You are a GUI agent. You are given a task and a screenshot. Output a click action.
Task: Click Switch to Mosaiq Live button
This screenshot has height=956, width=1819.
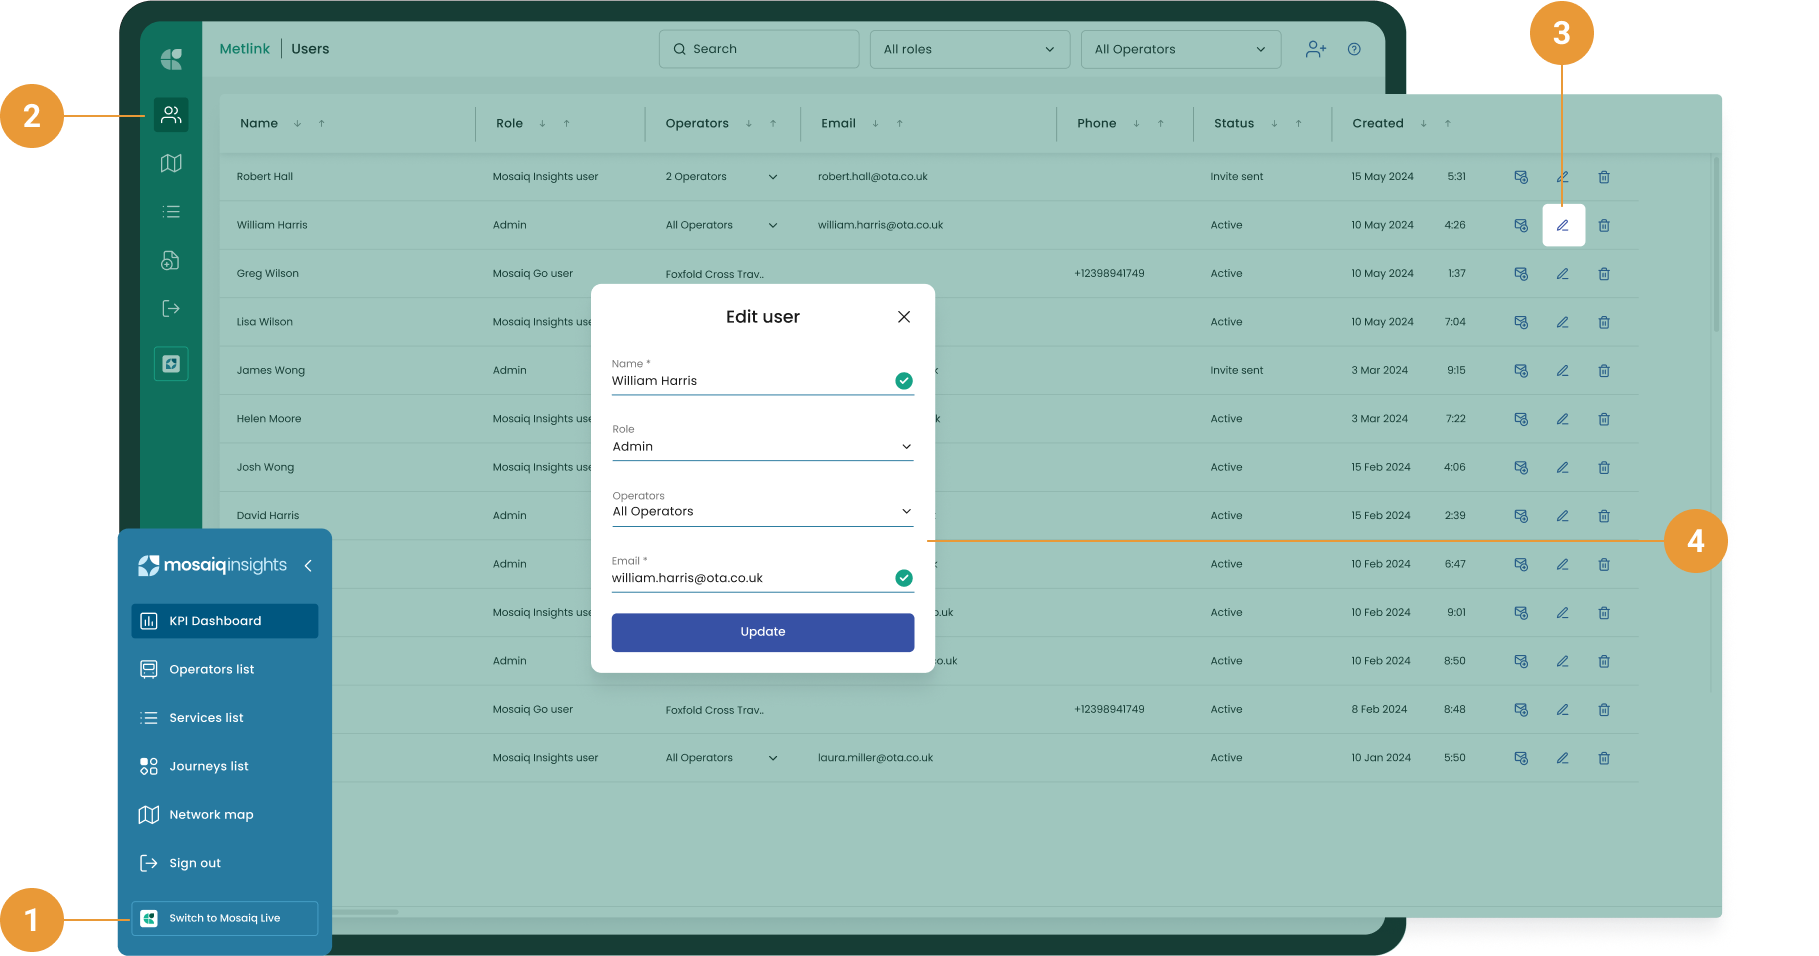(x=224, y=918)
